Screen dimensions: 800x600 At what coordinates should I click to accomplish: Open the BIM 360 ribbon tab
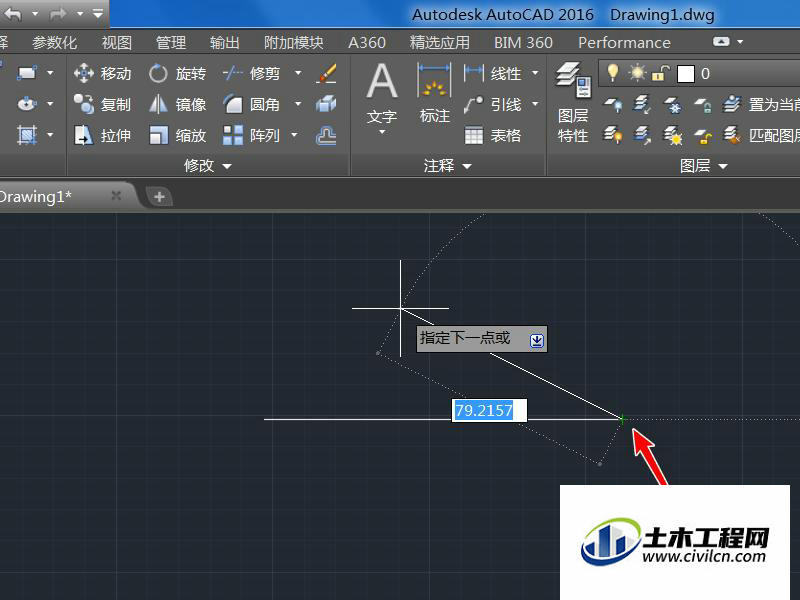(523, 42)
